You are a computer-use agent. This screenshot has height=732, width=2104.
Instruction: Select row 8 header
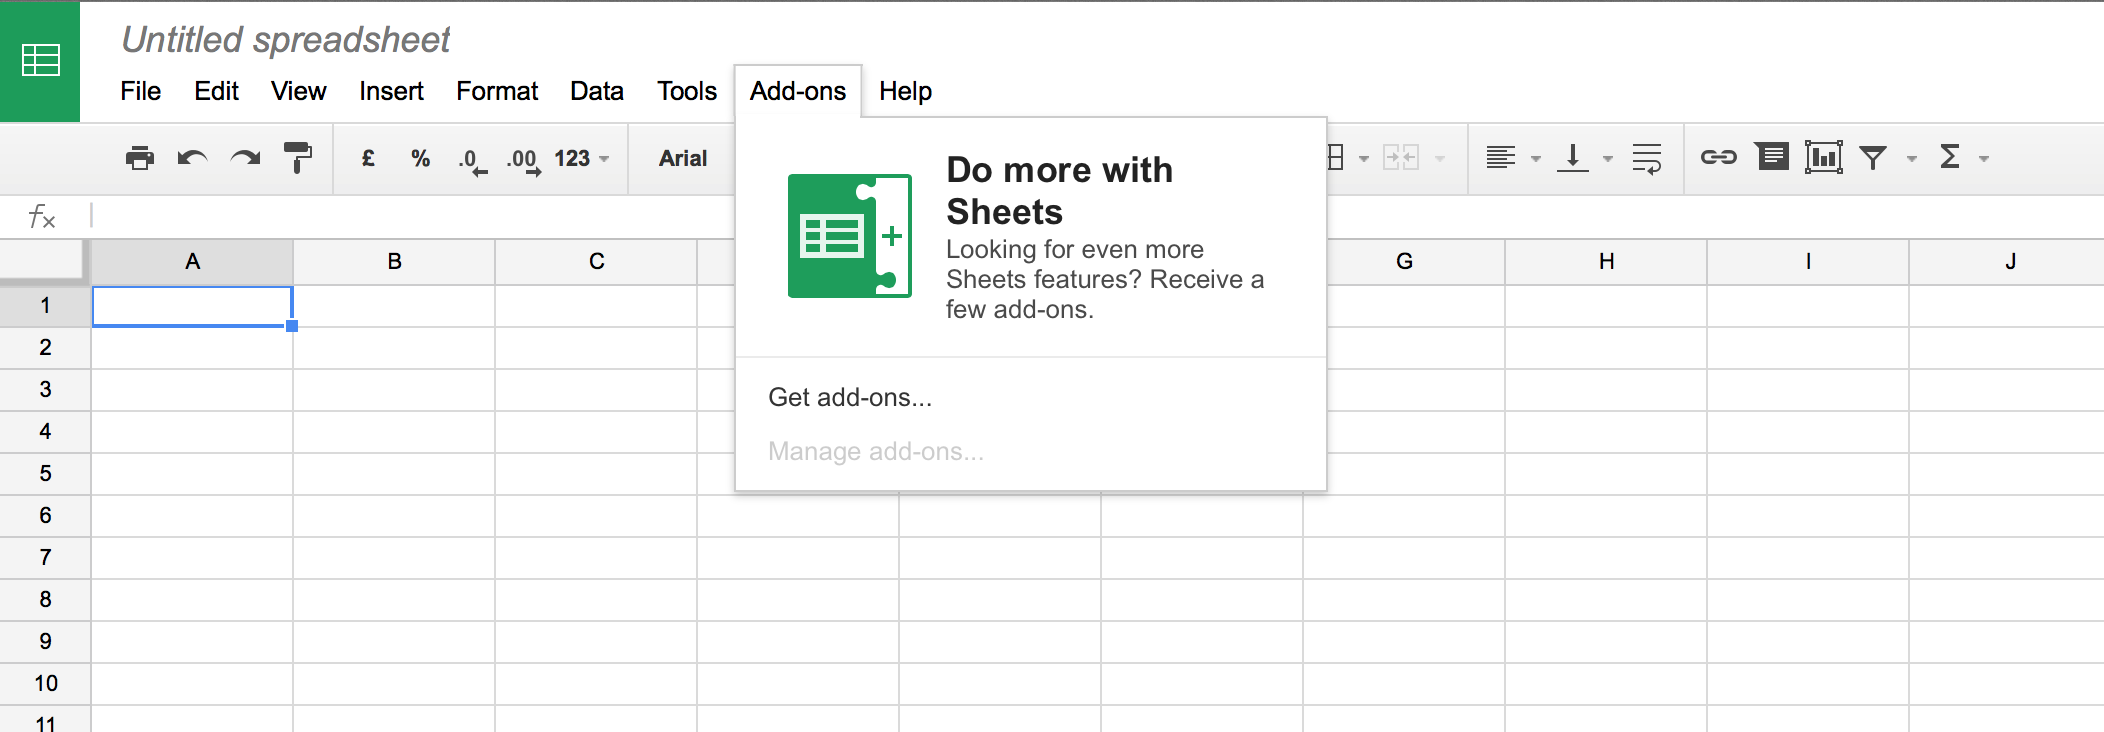click(45, 600)
